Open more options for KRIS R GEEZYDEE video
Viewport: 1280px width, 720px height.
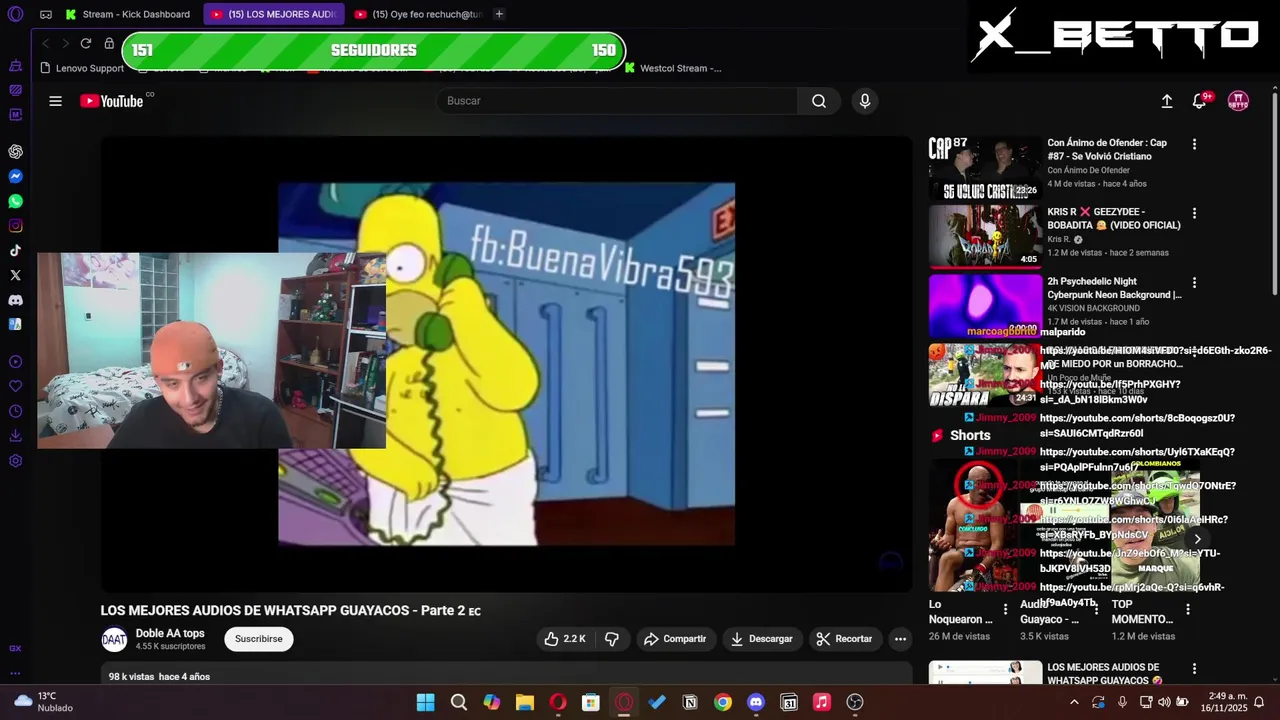click(x=1194, y=213)
